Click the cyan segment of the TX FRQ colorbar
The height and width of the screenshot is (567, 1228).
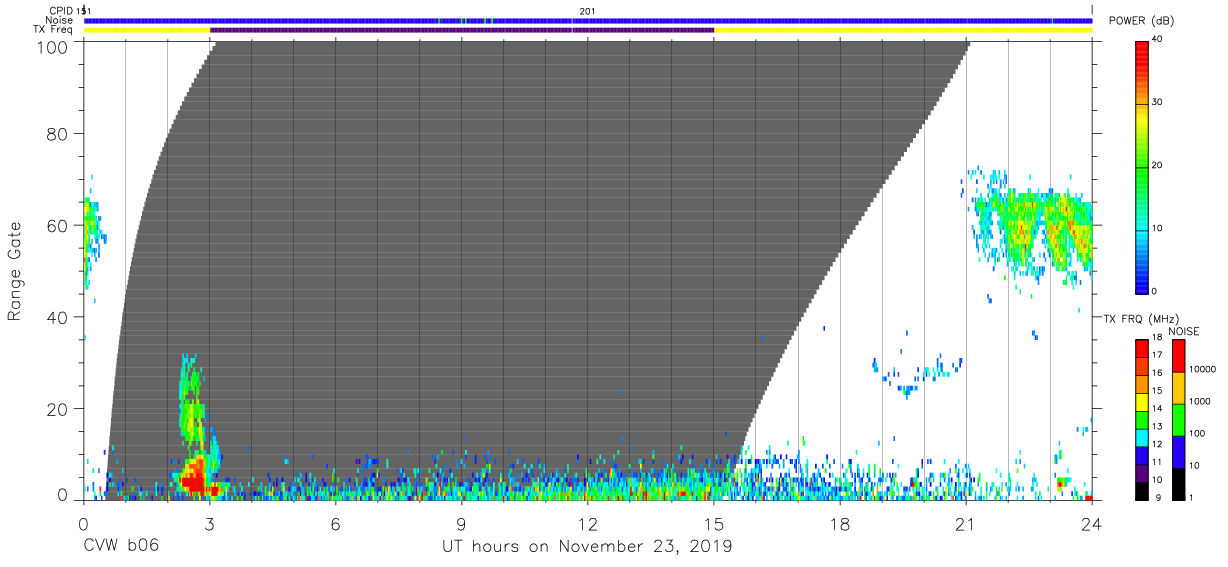[1141, 437]
